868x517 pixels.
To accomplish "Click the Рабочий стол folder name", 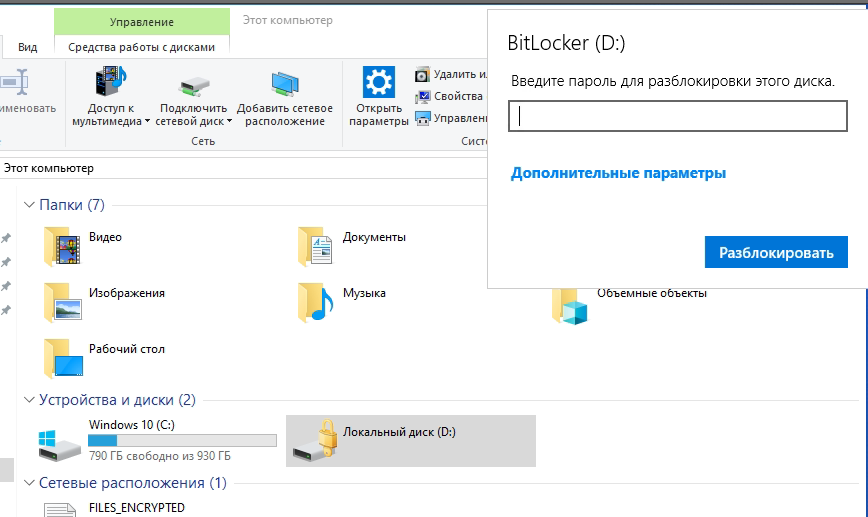I will click(127, 349).
